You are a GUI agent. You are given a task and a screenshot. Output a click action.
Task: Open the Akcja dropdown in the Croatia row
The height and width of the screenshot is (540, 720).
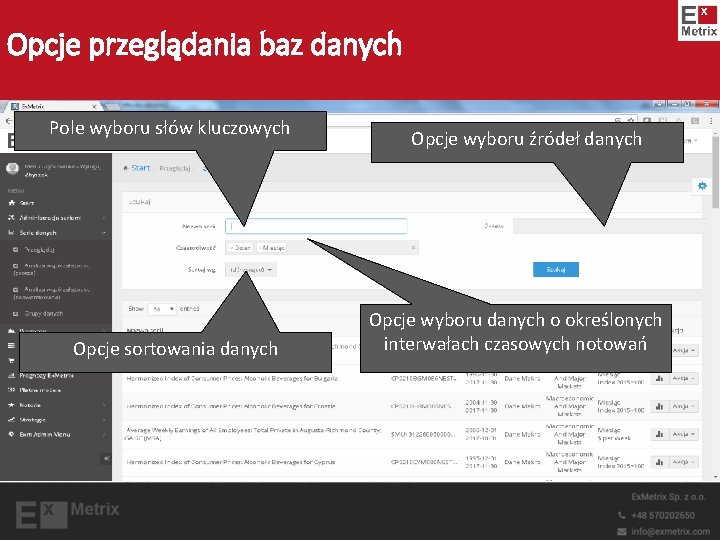coord(684,406)
